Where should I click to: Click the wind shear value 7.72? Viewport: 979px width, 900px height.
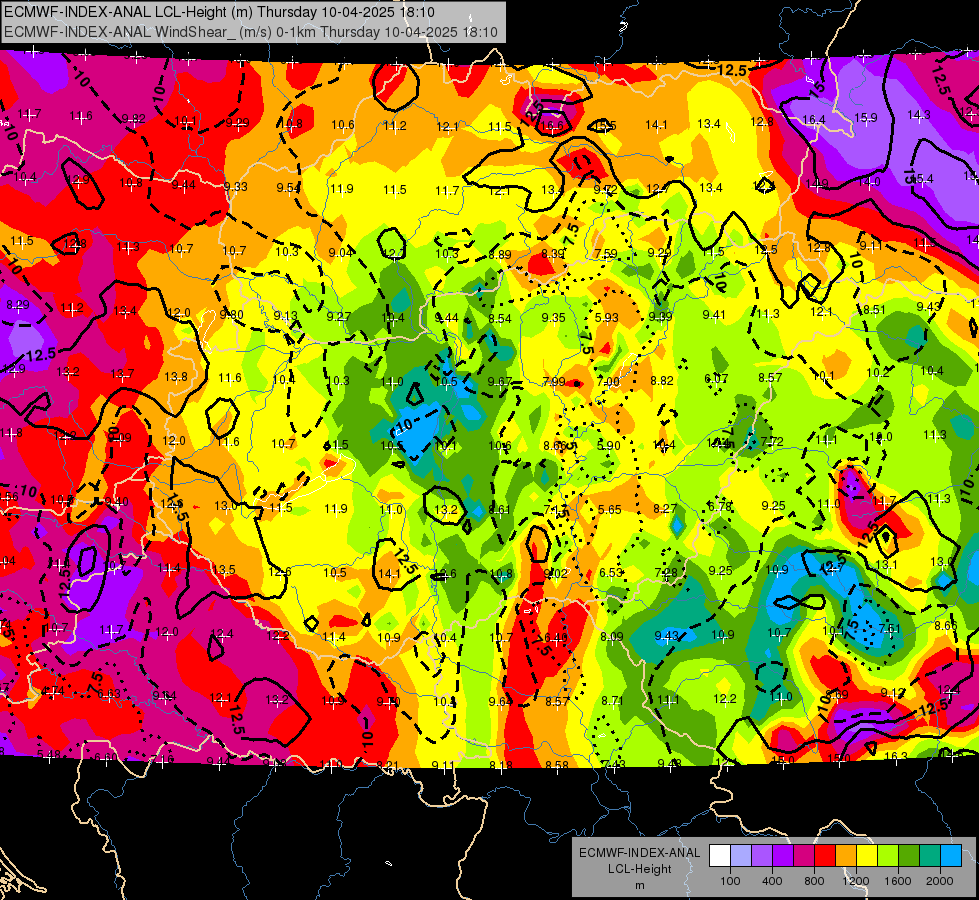click(x=772, y=442)
